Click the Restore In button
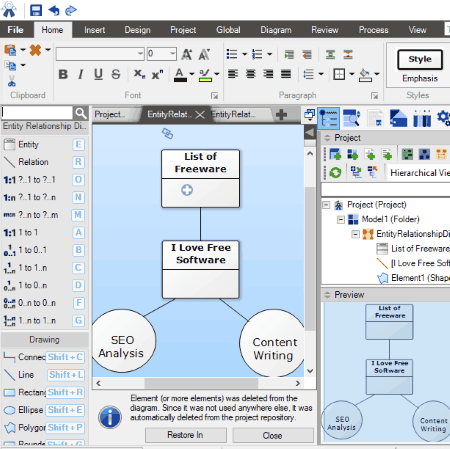The height and width of the screenshot is (449, 450). [x=186, y=435]
